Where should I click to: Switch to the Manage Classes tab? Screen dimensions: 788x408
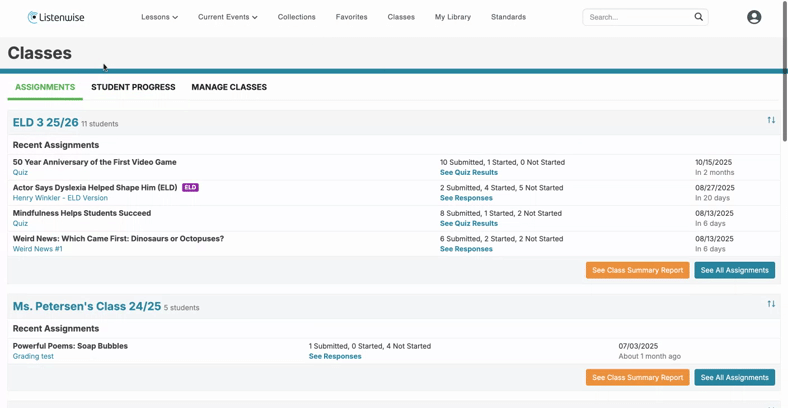coord(229,87)
